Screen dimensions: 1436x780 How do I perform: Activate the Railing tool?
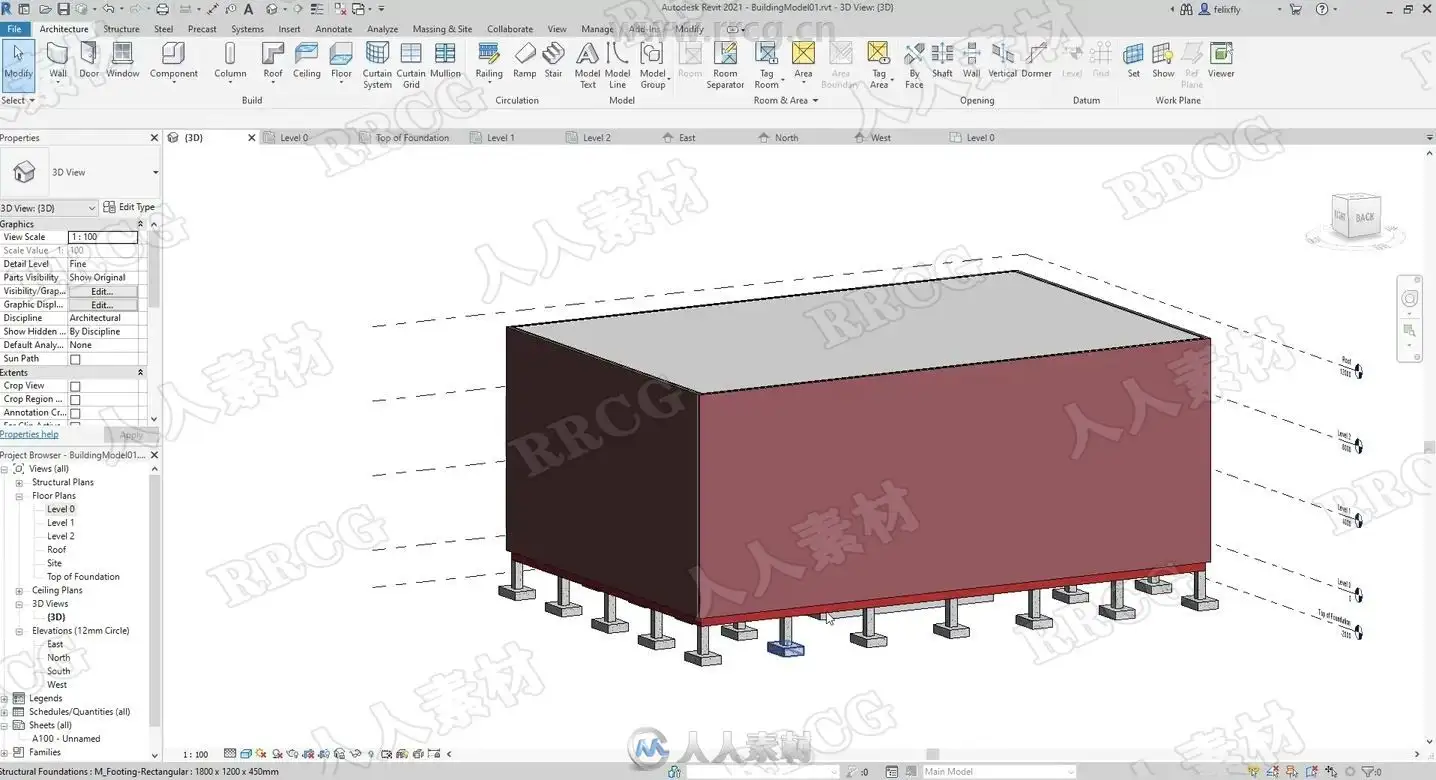(489, 61)
